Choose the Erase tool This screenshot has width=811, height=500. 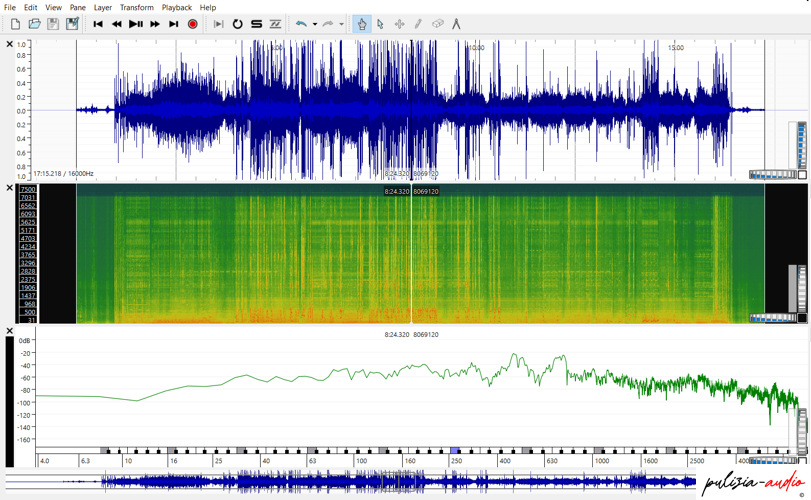click(x=438, y=24)
